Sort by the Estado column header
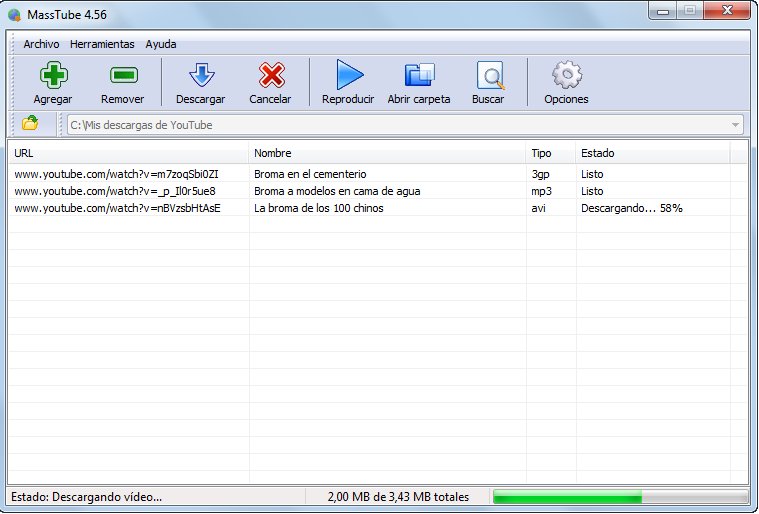The image size is (759, 514). pyautogui.click(x=653, y=153)
